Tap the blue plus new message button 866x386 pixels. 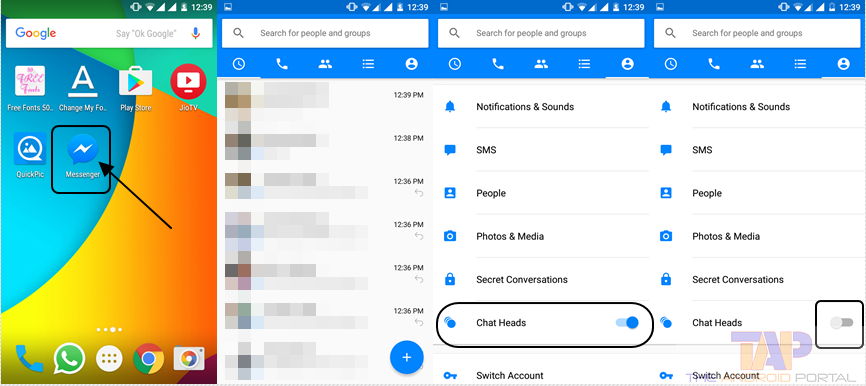point(406,358)
